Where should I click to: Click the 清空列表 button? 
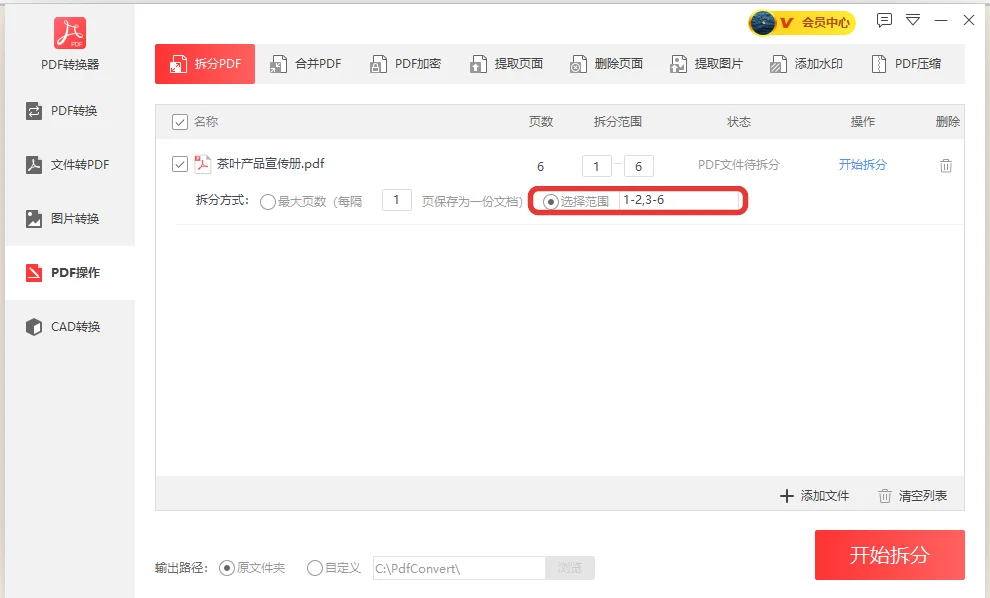[913, 496]
